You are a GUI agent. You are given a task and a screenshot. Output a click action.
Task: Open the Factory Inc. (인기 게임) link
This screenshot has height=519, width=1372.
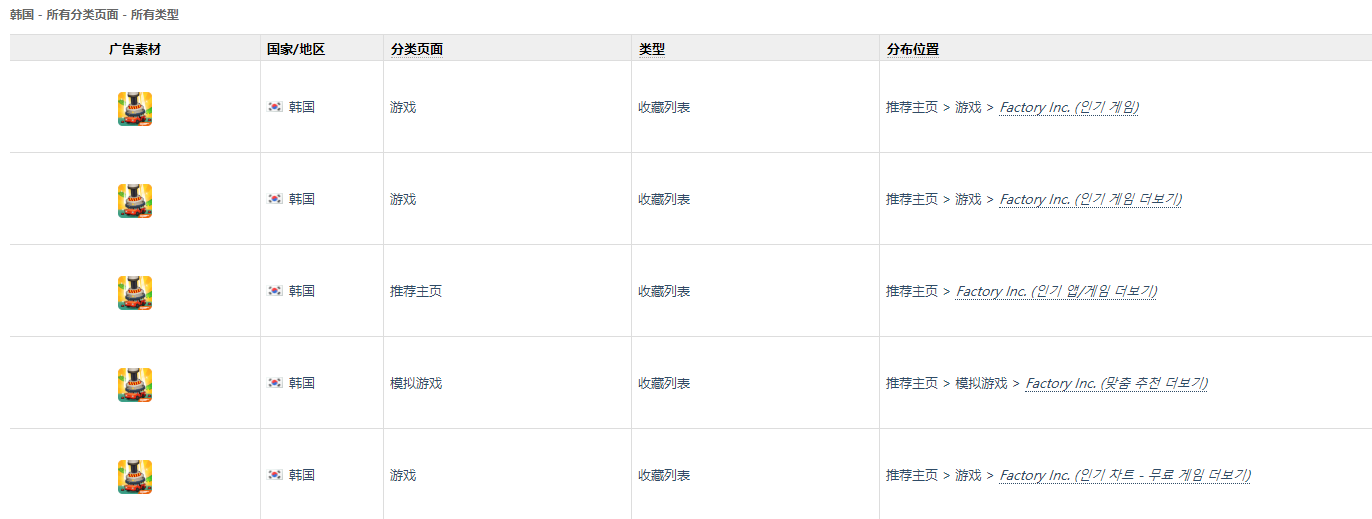1069,107
